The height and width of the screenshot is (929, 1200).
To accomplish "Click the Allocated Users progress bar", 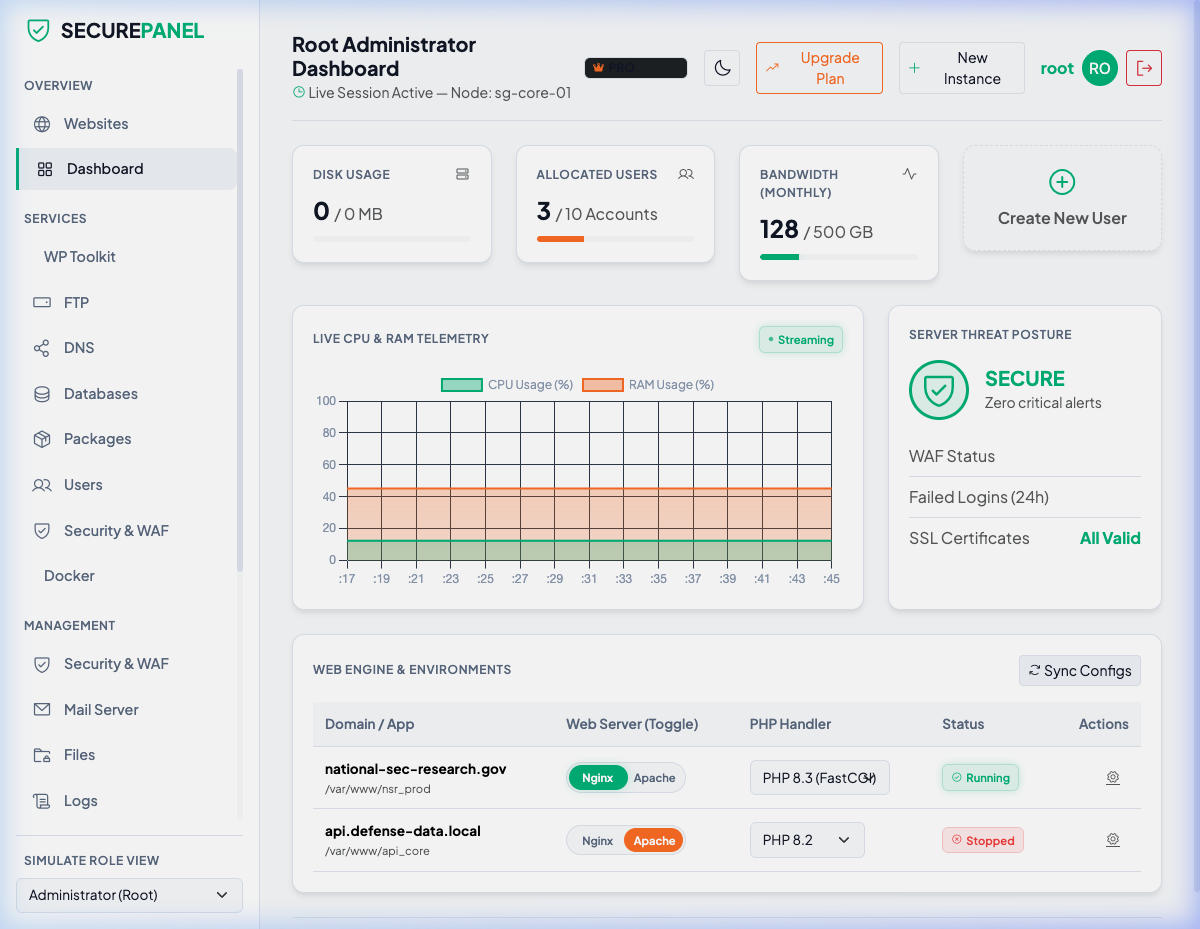I will [615, 239].
